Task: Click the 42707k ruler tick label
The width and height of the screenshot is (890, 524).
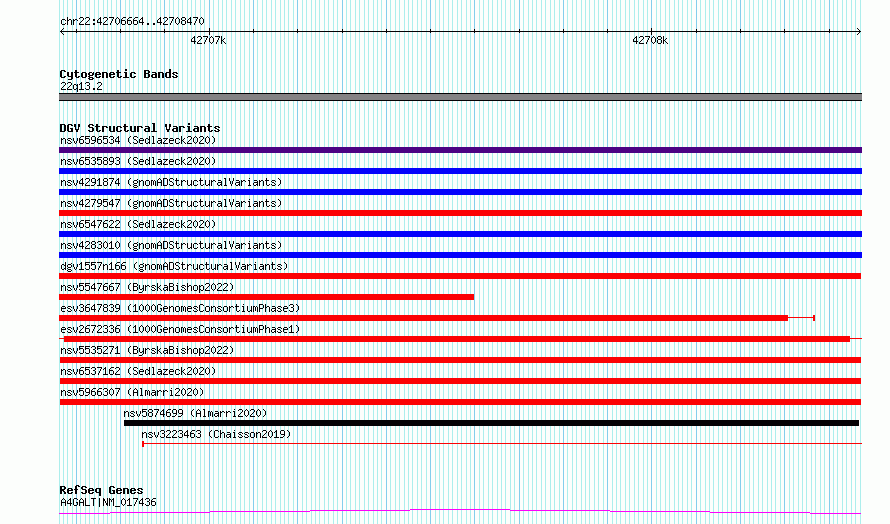Action: click(208, 40)
